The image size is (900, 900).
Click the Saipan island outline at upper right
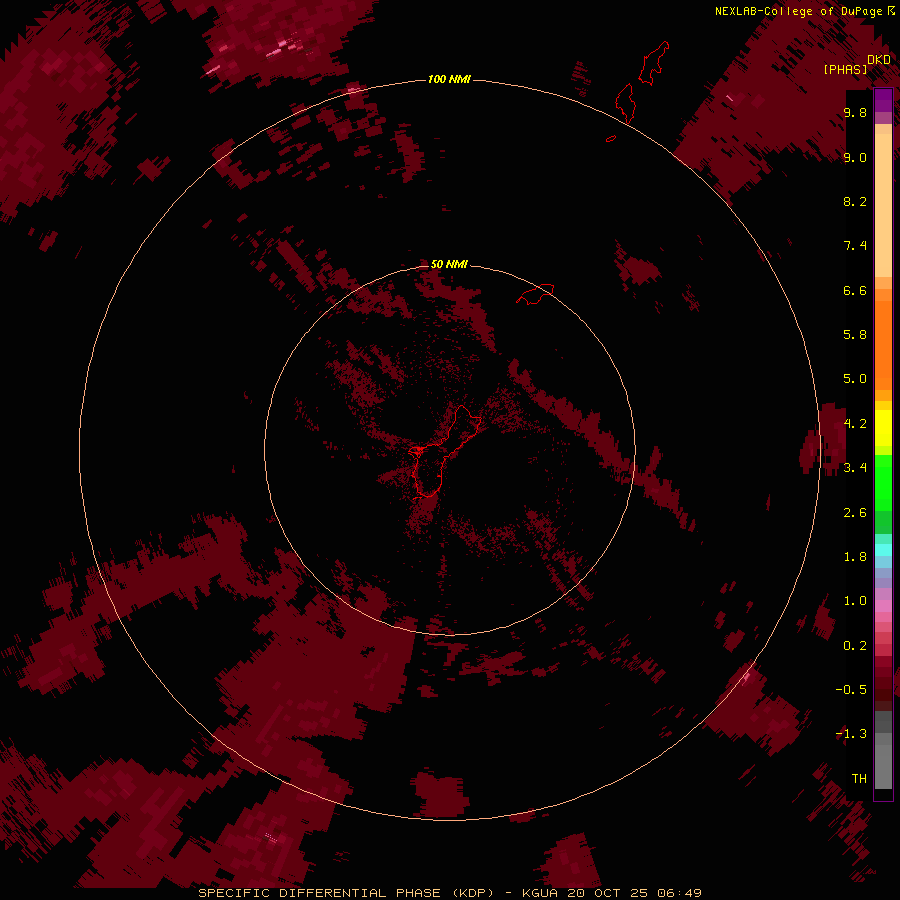654,63
